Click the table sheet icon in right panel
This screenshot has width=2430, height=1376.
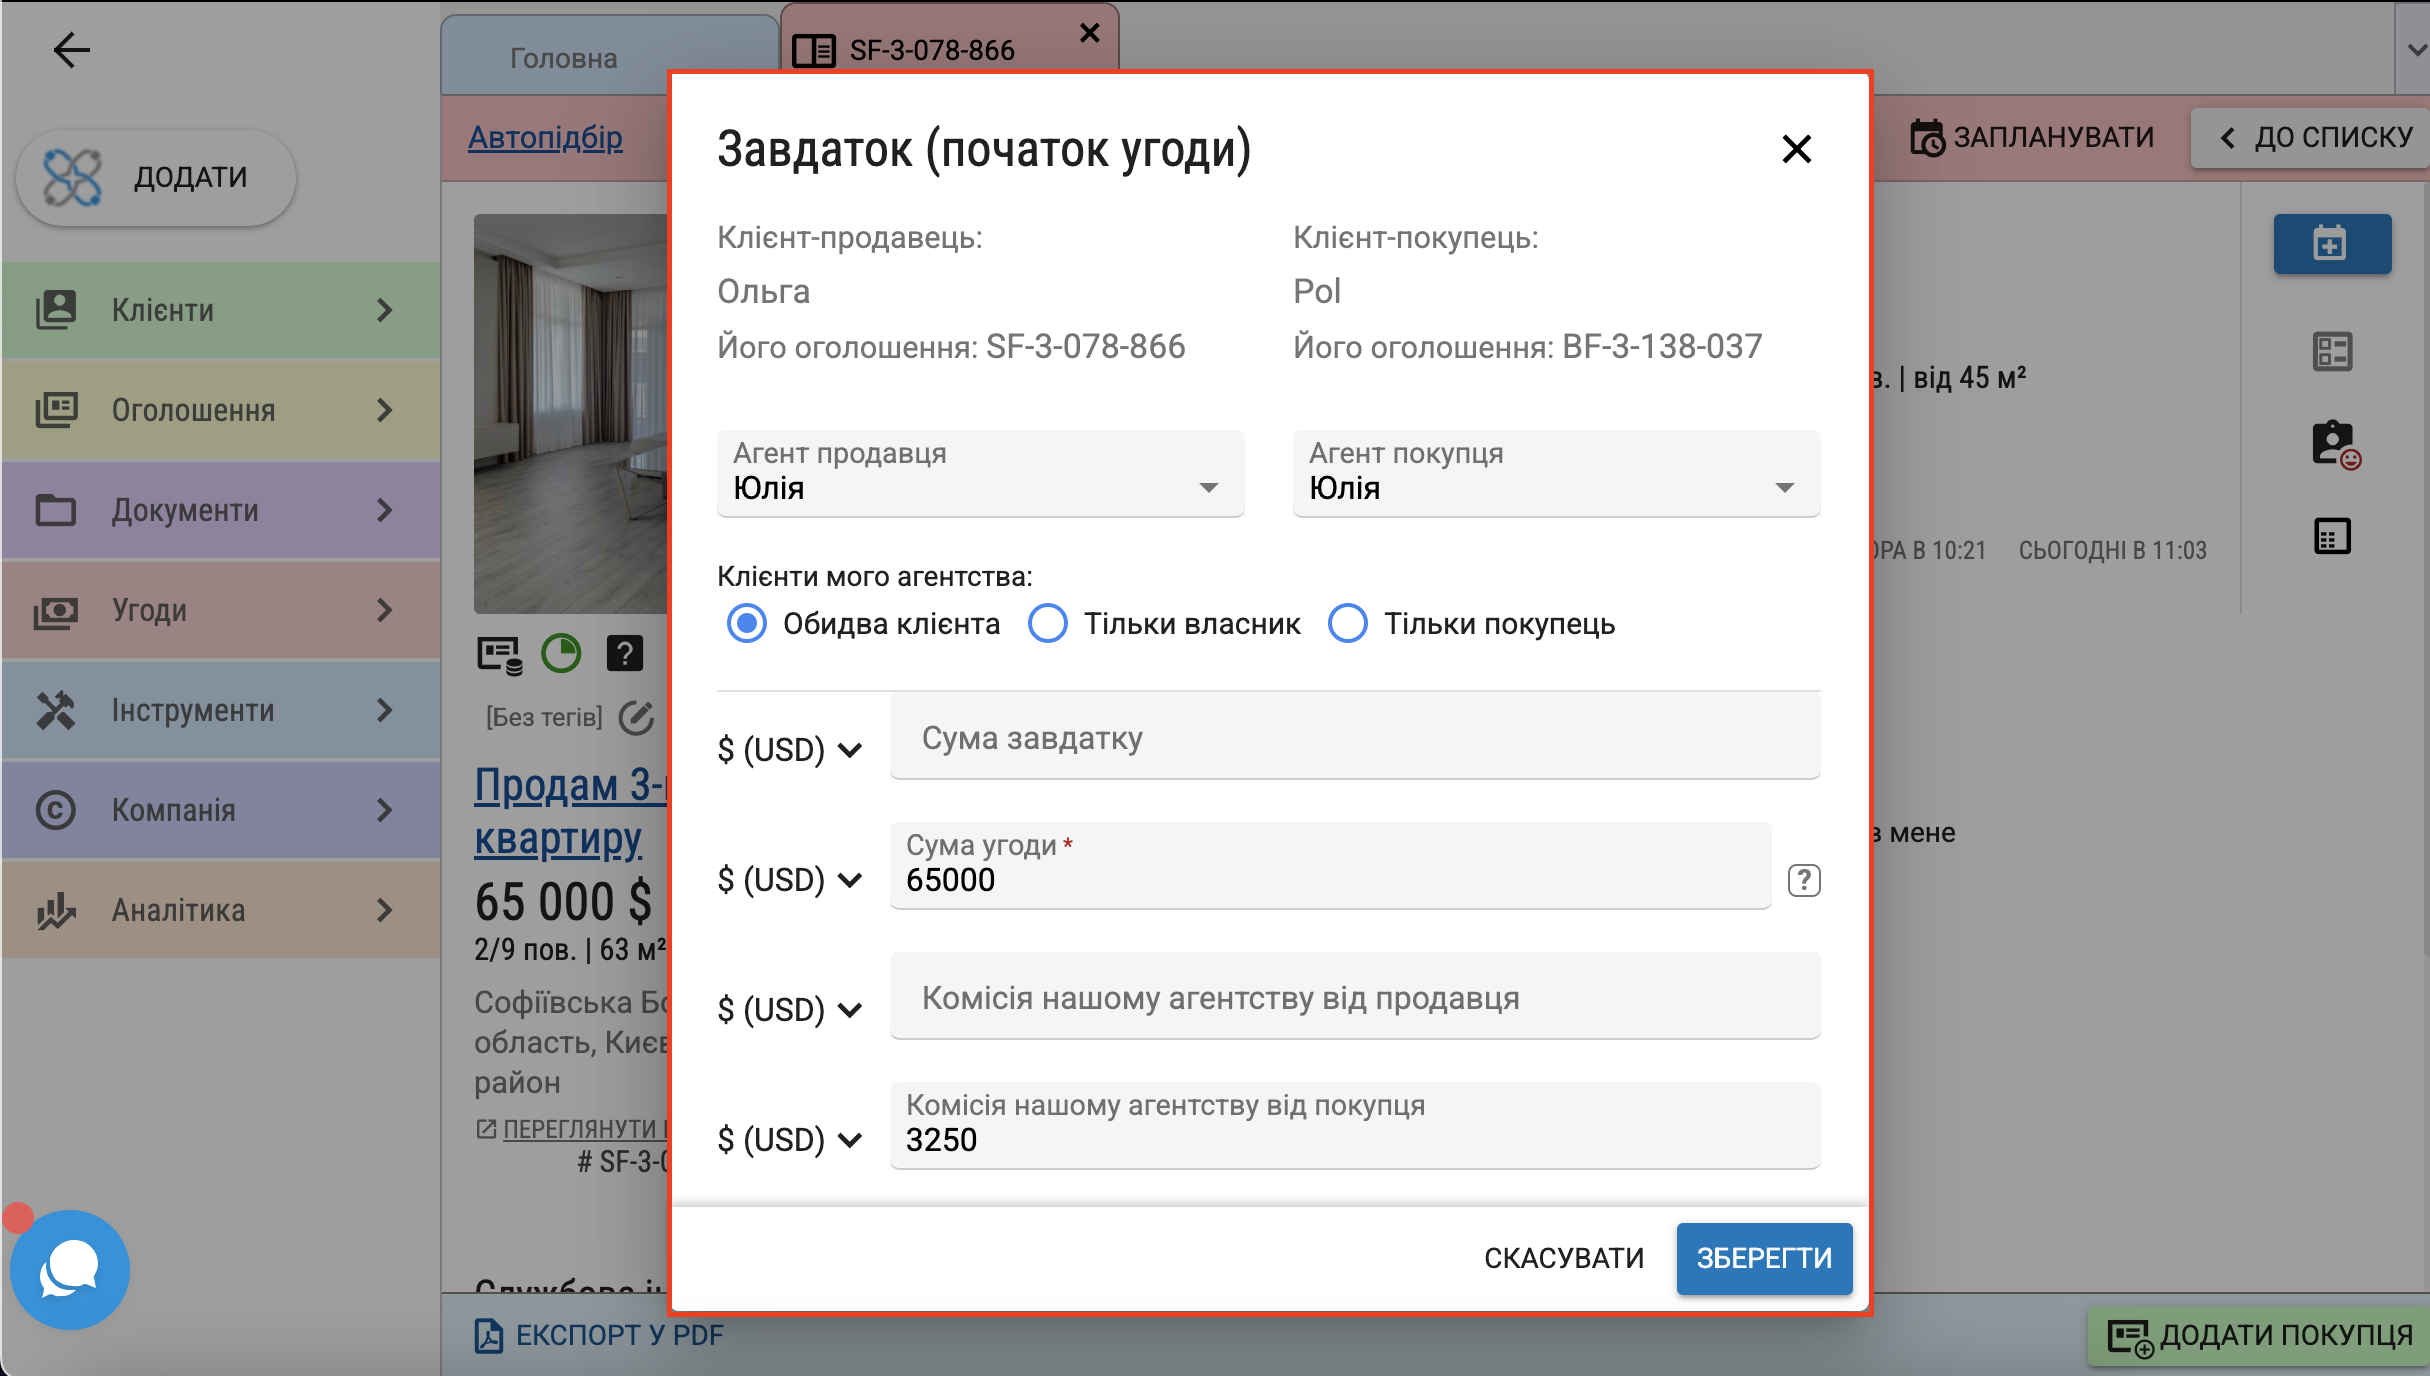2332,537
